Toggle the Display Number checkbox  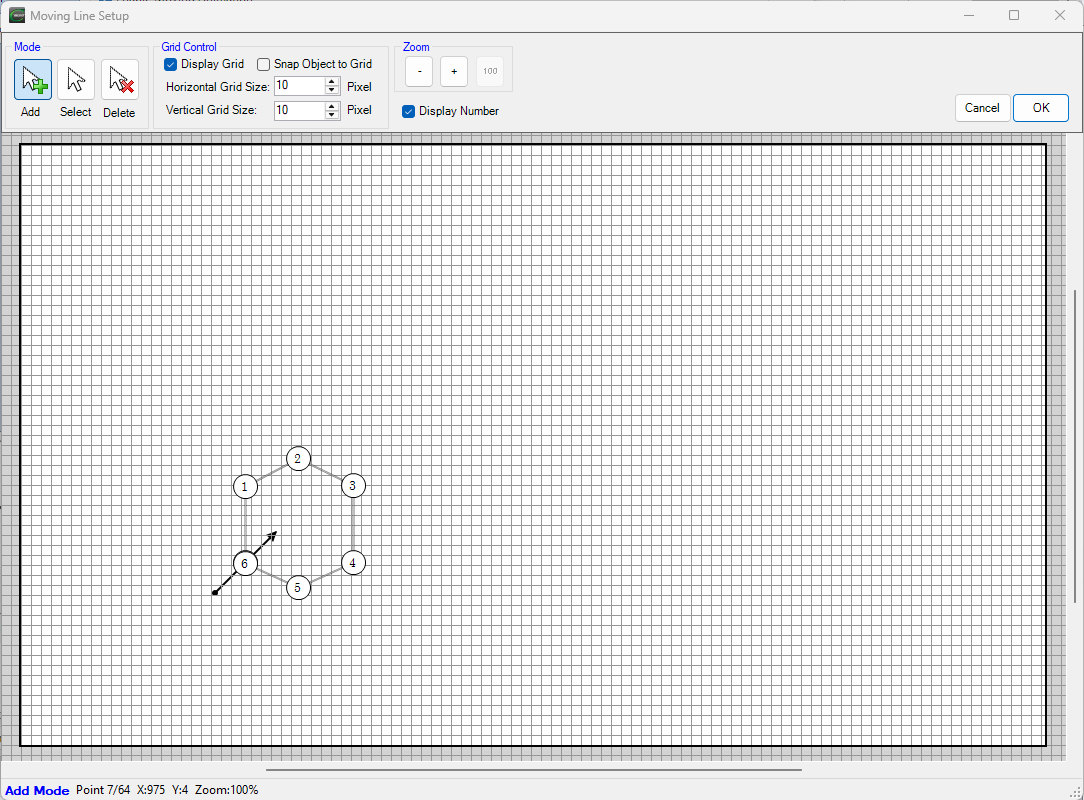pyautogui.click(x=409, y=111)
